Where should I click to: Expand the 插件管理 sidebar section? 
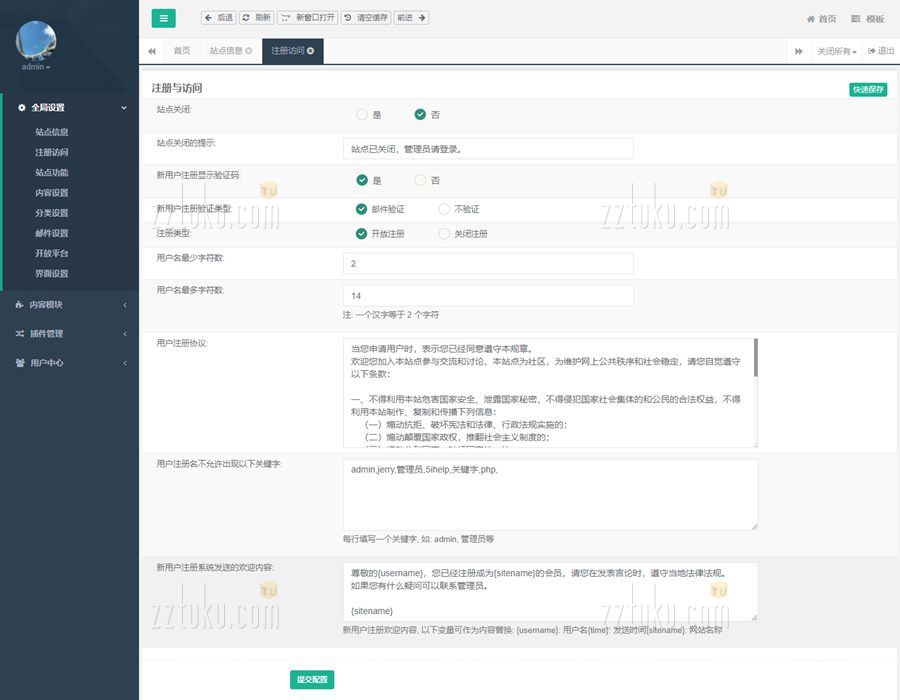68,334
